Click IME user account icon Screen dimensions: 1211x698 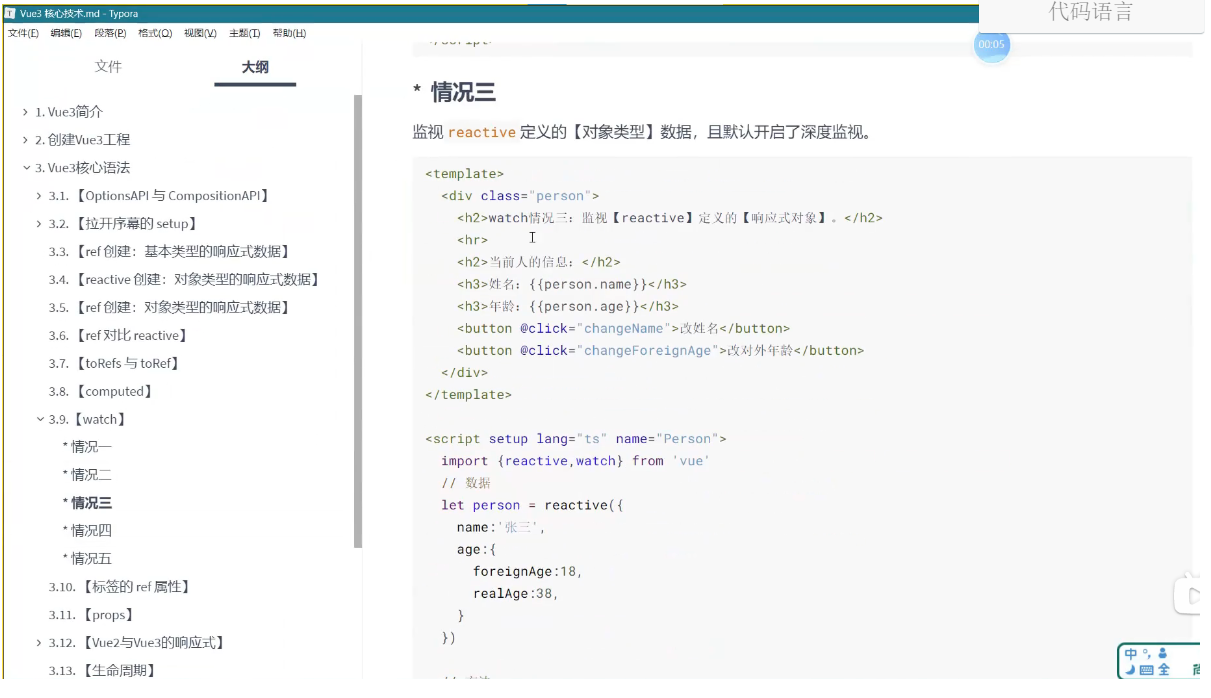coord(1163,654)
